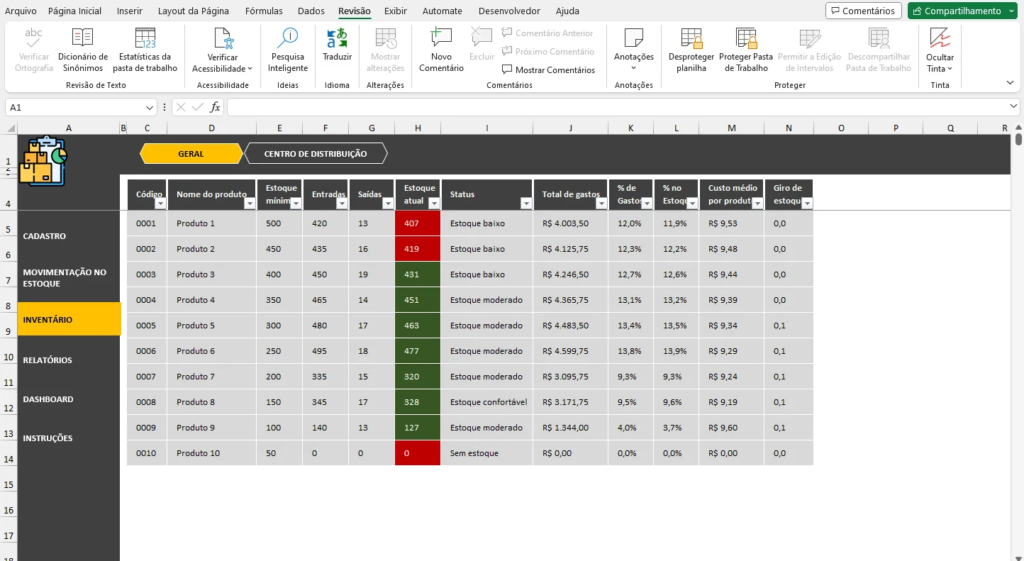Click the insert function fx icon
This screenshot has height=561, width=1024.
tap(215, 107)
